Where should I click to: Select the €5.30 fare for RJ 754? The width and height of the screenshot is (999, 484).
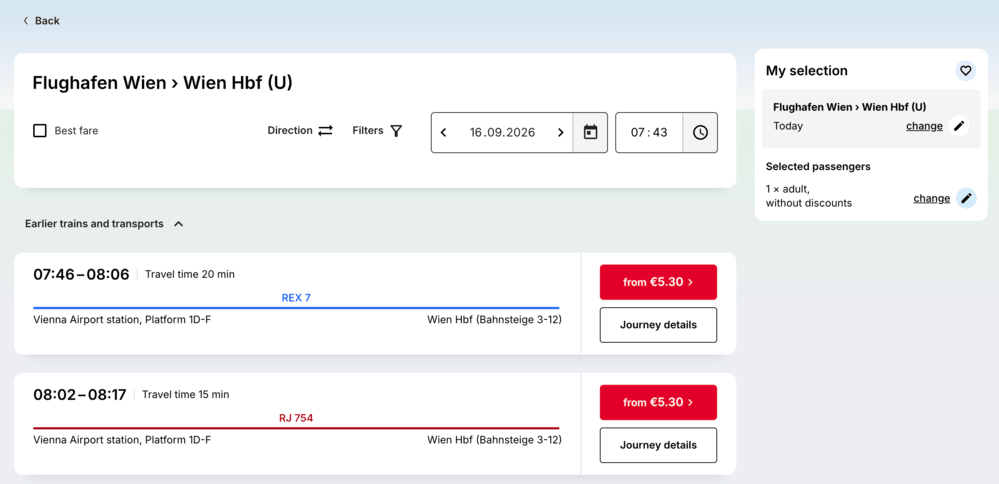pyautogui.click(x=658, y=402)
